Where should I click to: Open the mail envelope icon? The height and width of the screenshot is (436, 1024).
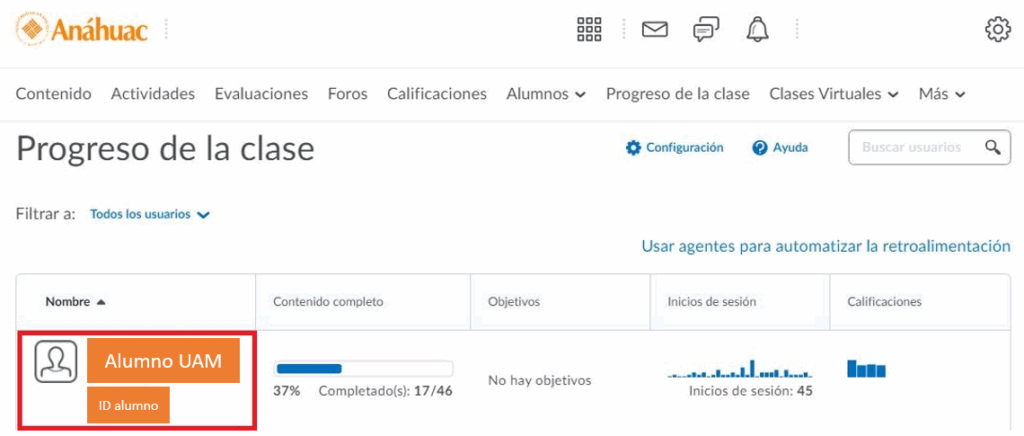(655, 30)
